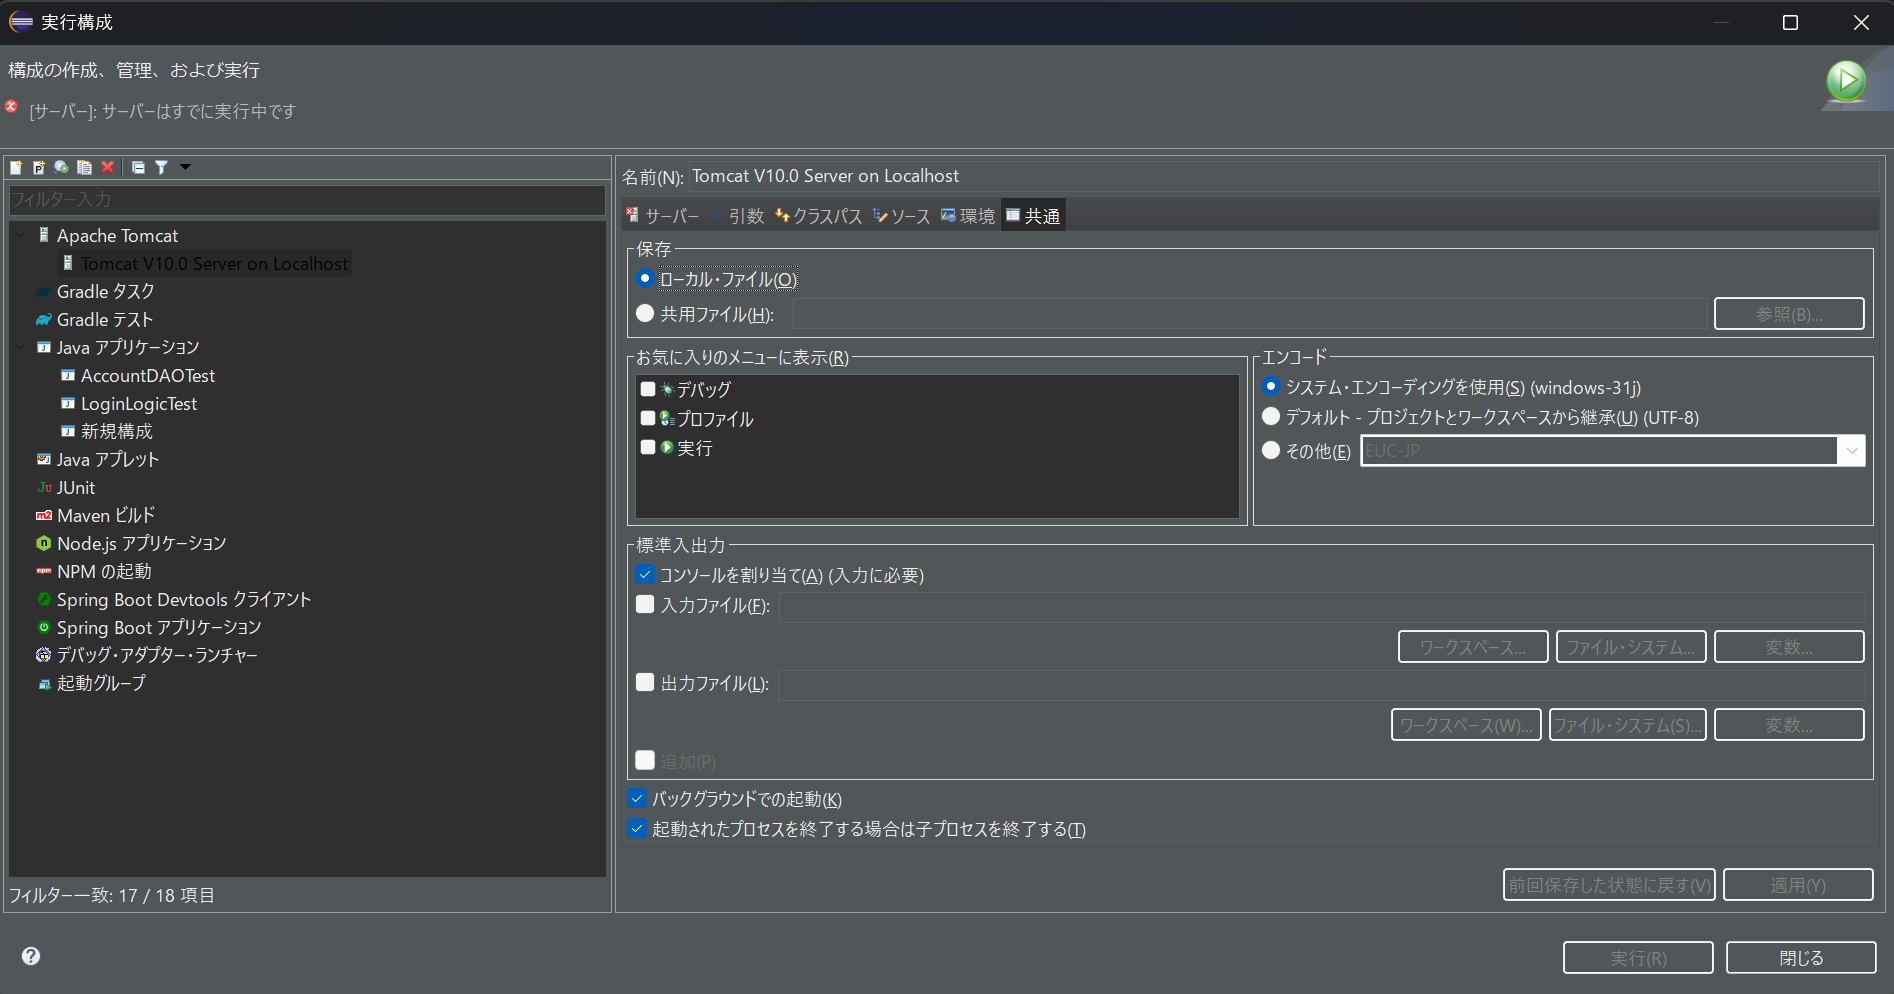Click the 出力ファイル path field
Screen dimensions: 1894x994
(x=1321, y=684)
